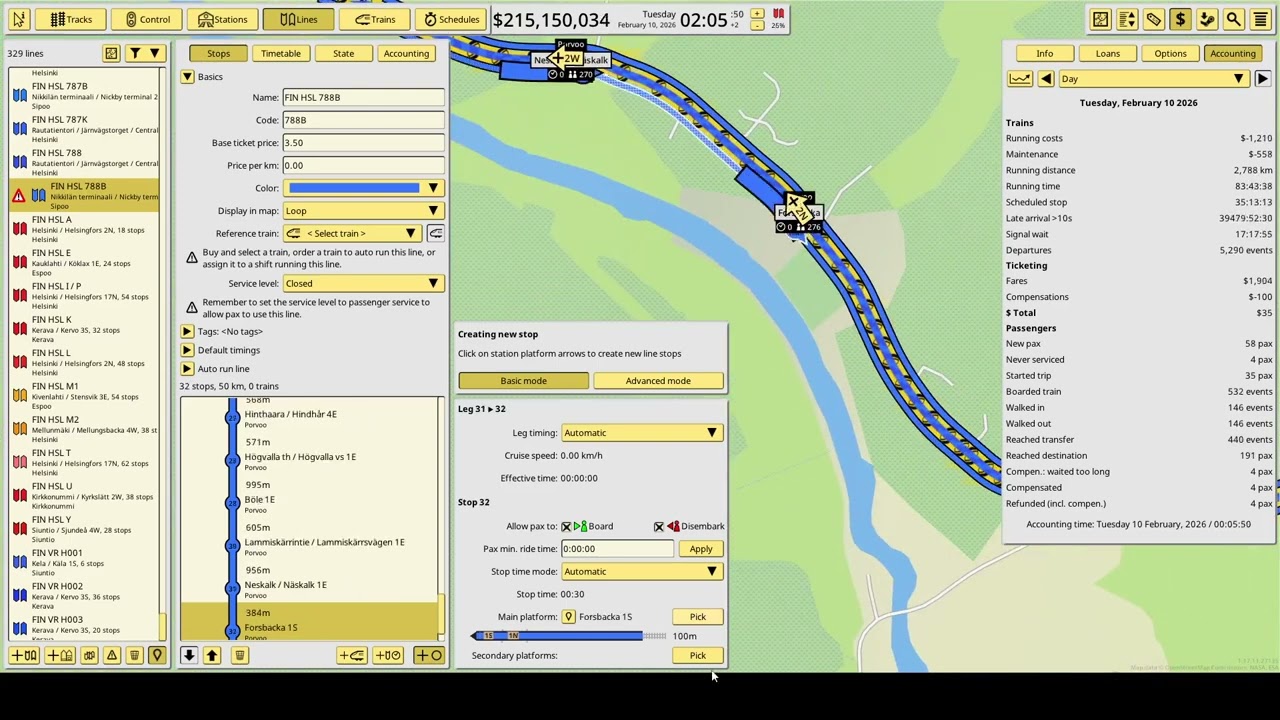Expand Auto run line section

187,369
